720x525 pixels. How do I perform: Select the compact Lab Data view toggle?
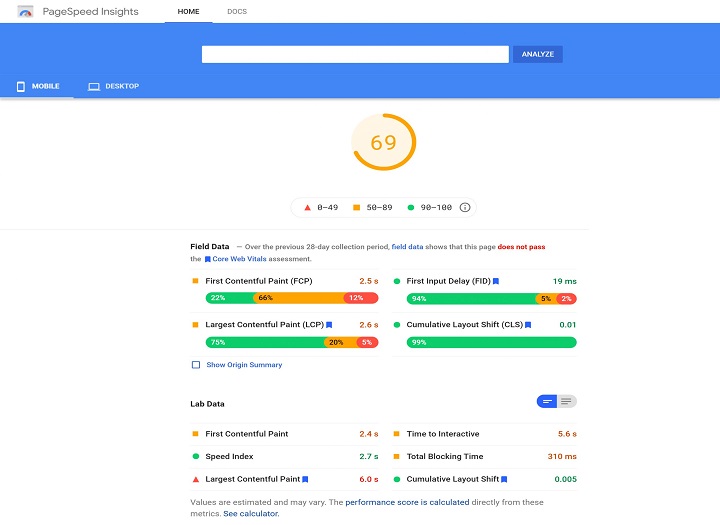(547, 401)
